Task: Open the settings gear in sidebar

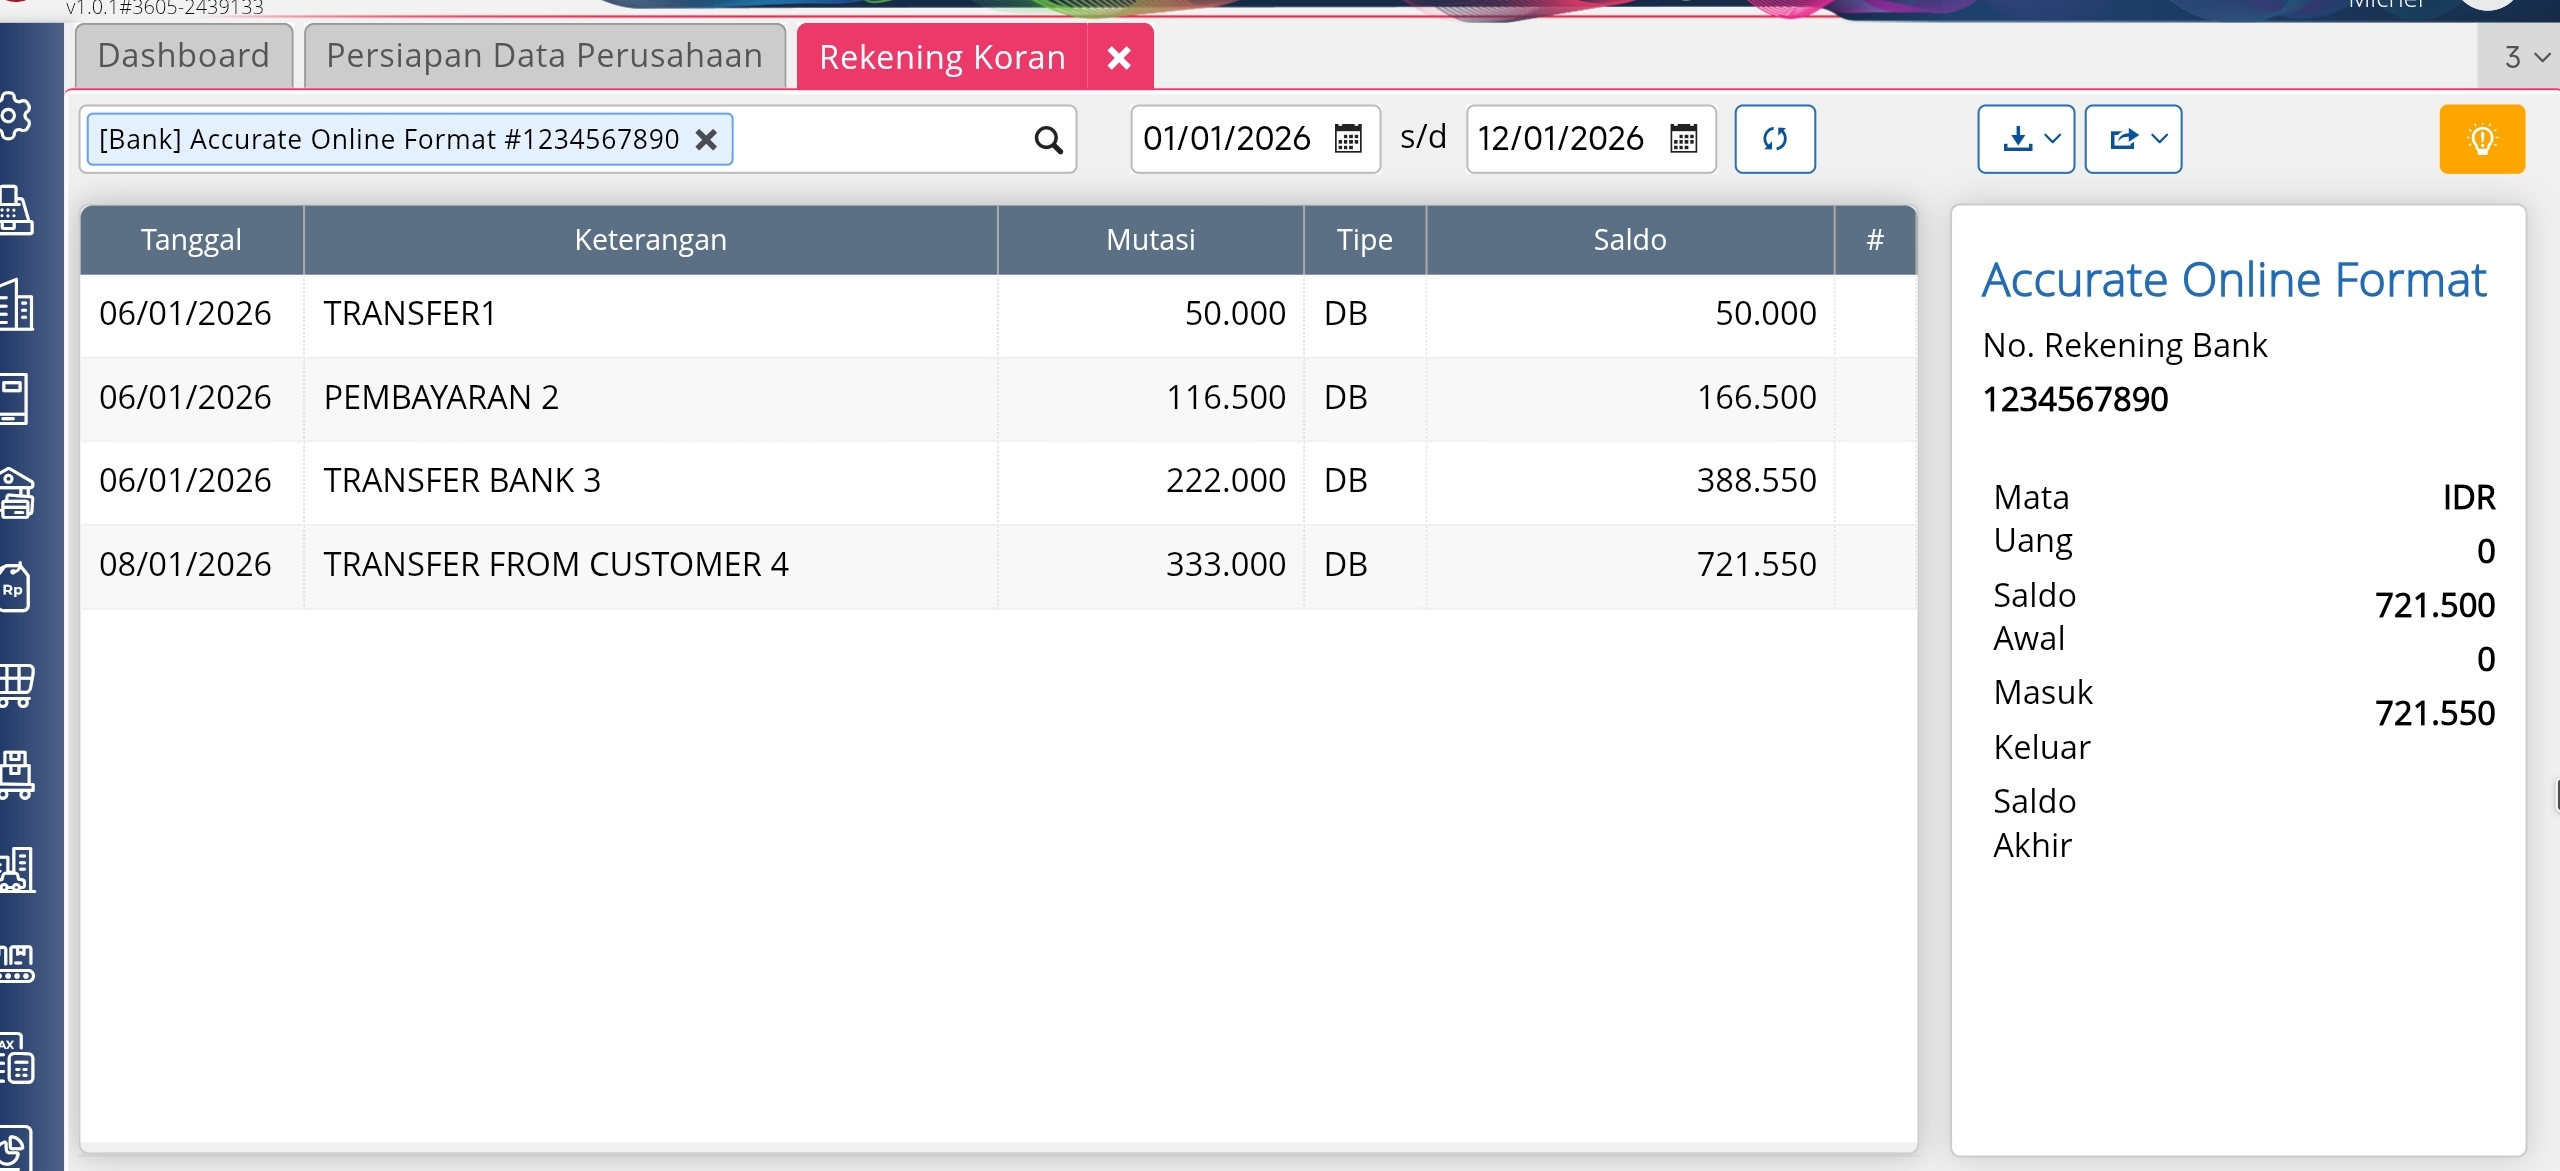Action: coord(16,117)
